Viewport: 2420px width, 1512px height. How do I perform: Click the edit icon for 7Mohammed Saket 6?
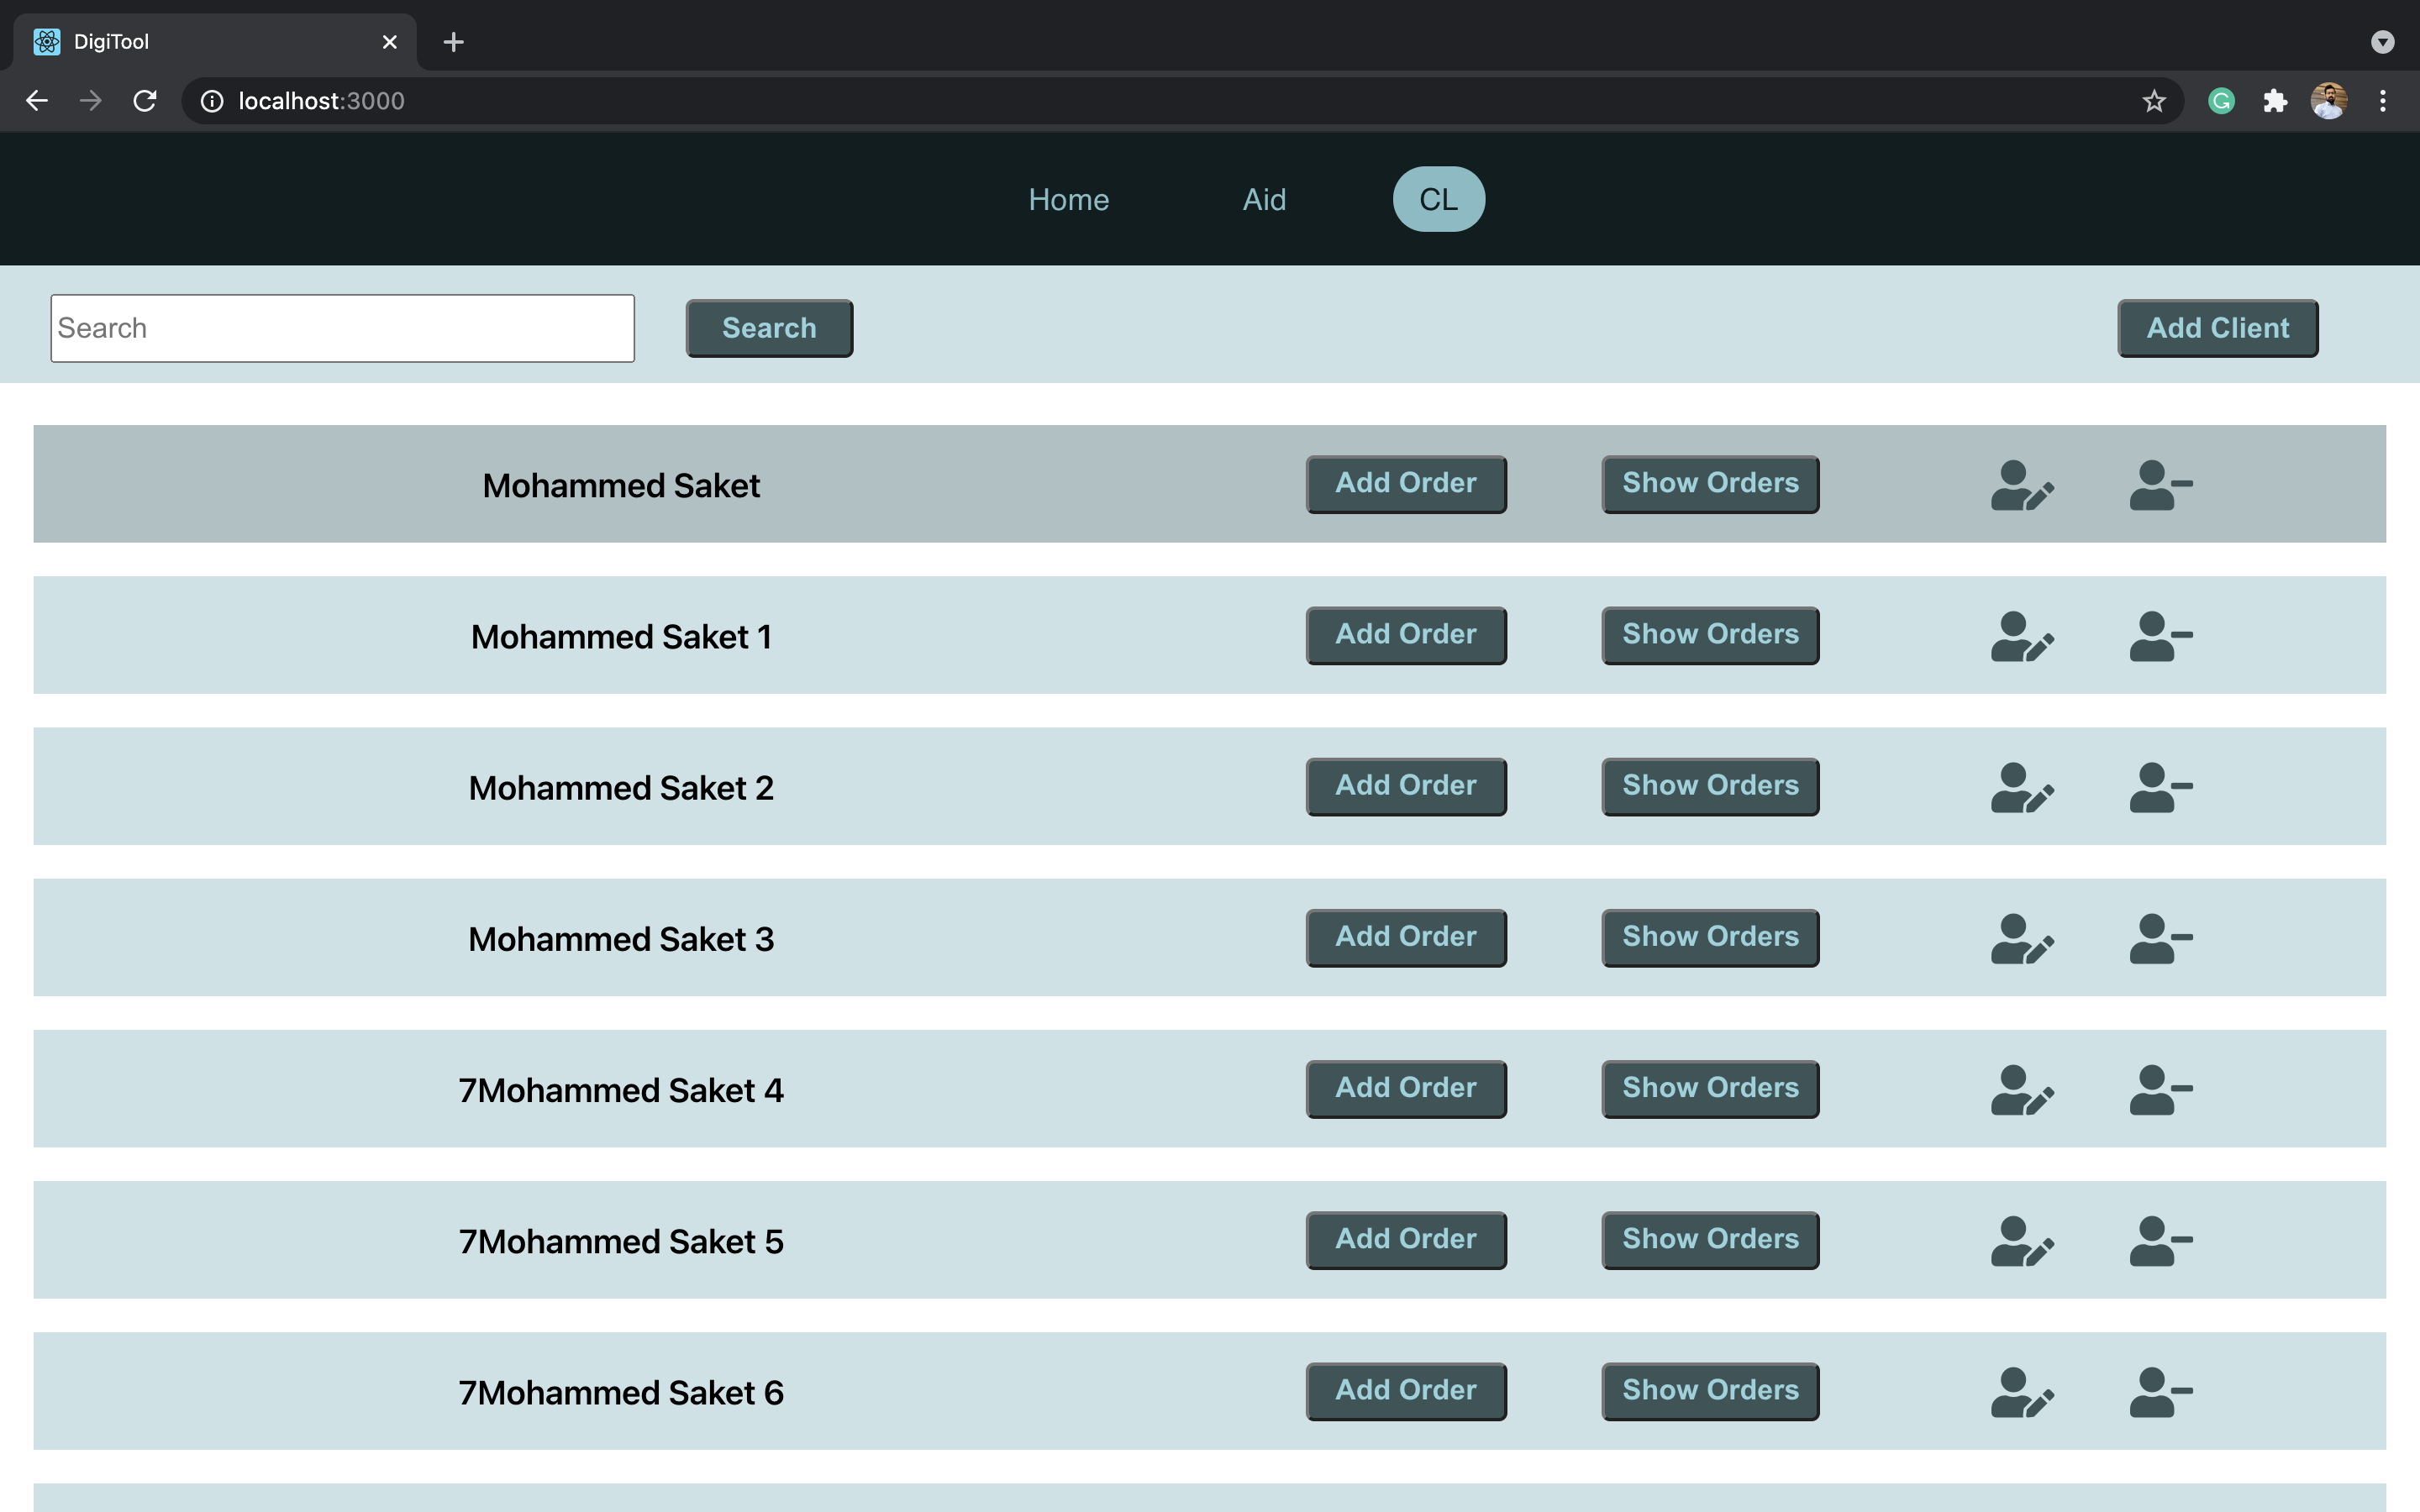click(2022, 1391)
